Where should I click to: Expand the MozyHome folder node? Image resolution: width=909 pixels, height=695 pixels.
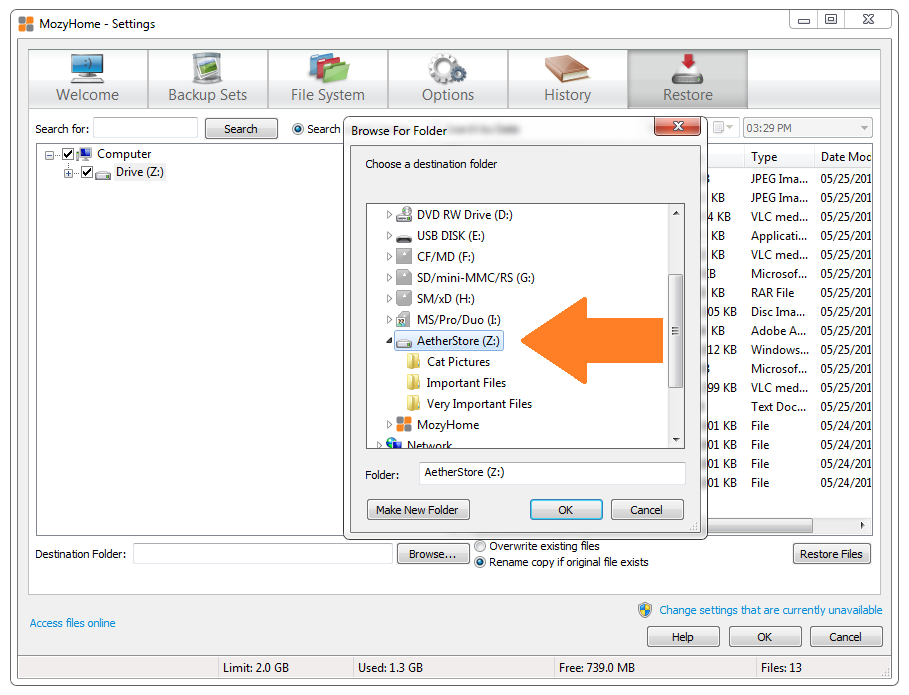coord(389,424)
